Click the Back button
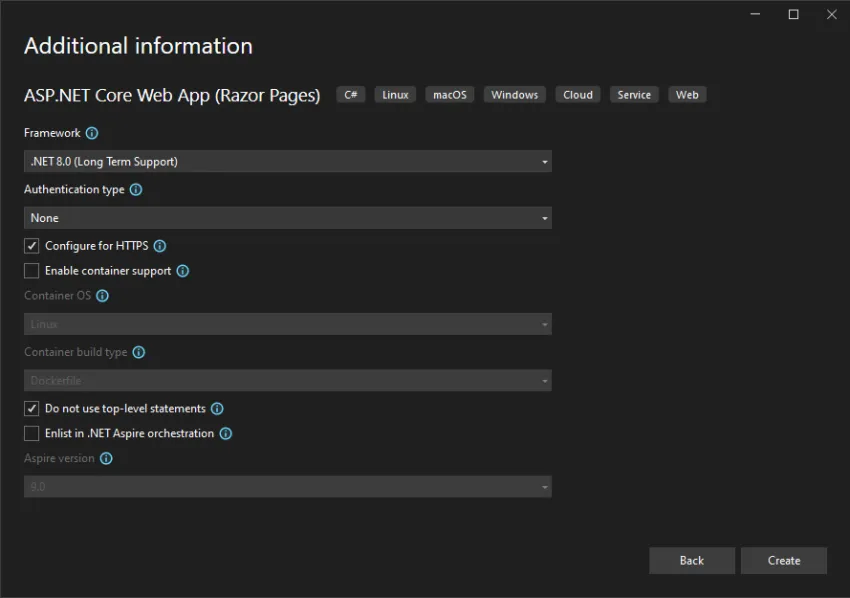Screen dimensions: 850x598 point(692,560)
